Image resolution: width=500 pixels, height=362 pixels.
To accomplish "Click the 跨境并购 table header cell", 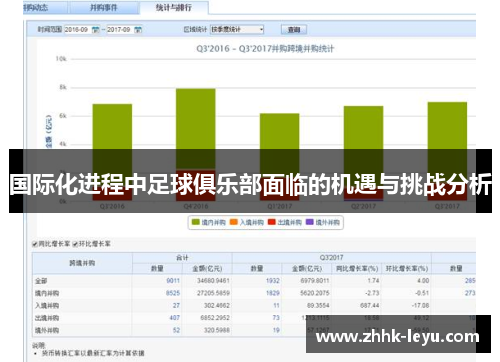I will click(82, 263).
